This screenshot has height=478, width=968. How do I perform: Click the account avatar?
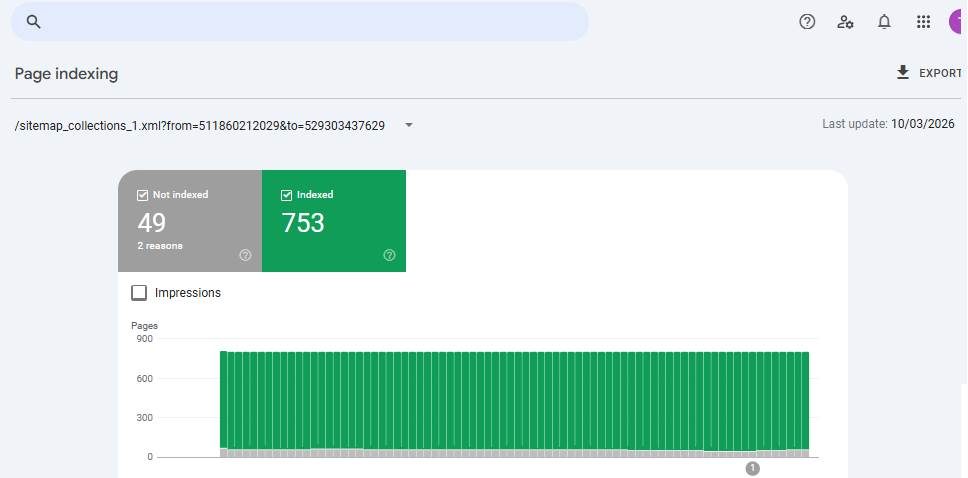tap(958, 22)
